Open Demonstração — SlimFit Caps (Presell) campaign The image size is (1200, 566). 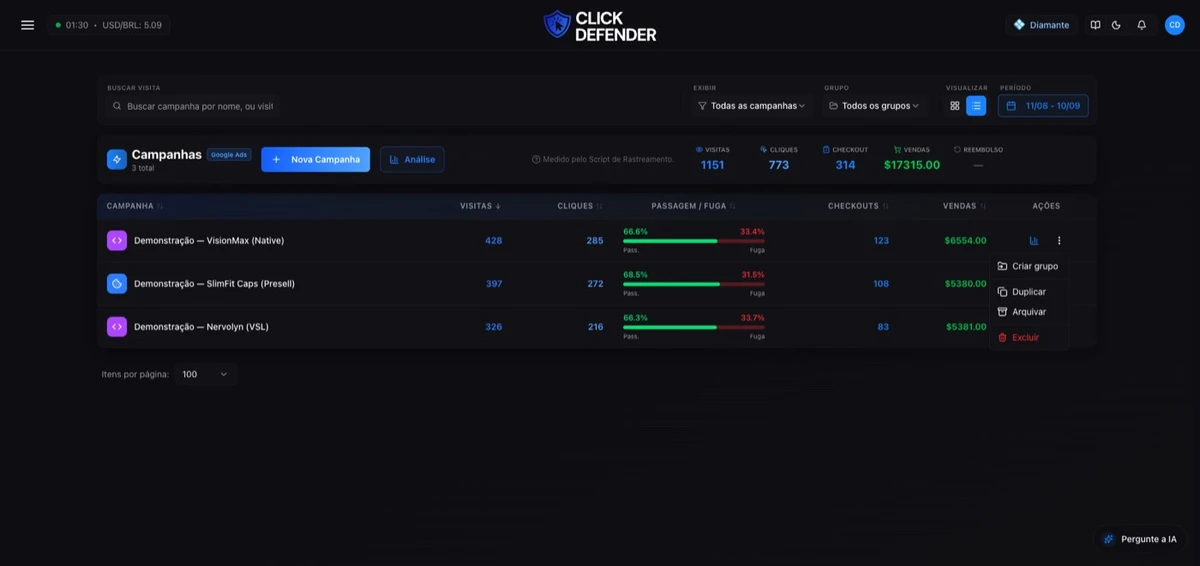[214, 284]
